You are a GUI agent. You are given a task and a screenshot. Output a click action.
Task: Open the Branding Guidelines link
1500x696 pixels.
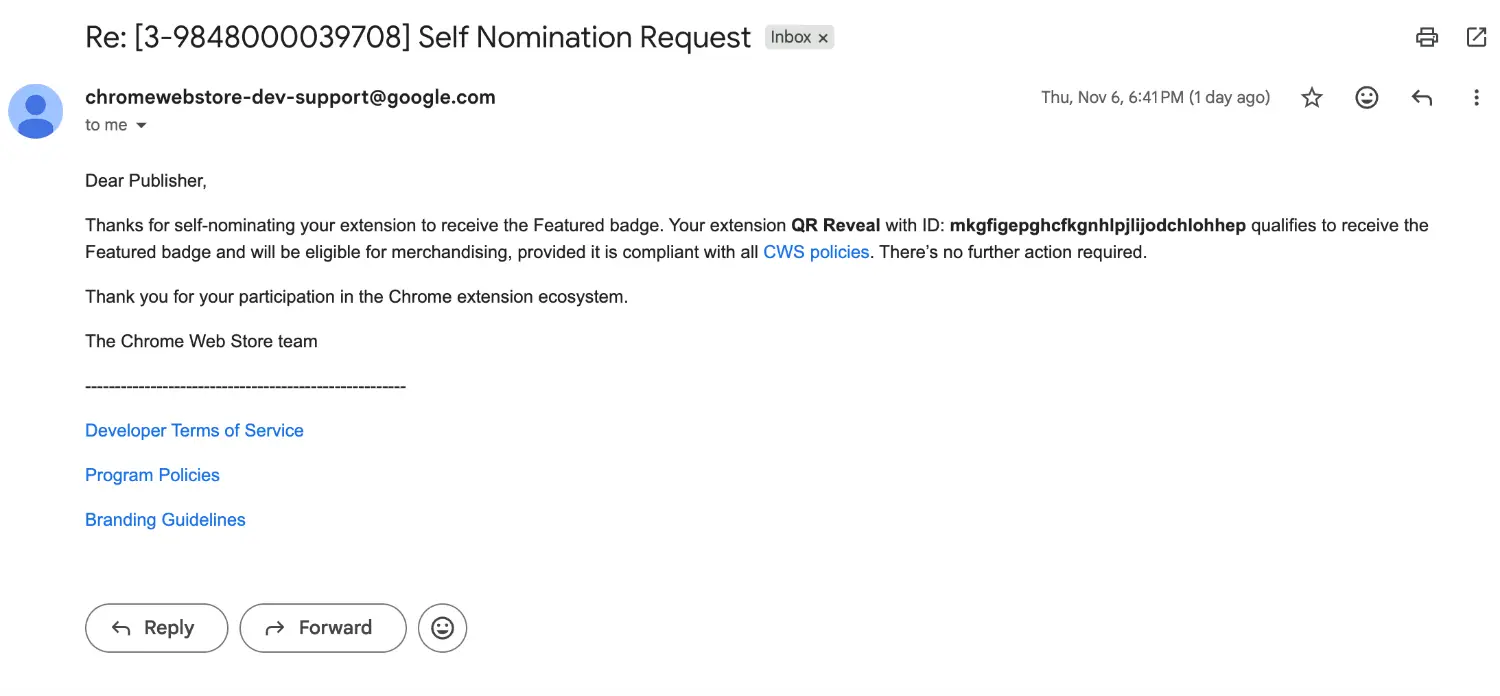[x=165, y=520]
